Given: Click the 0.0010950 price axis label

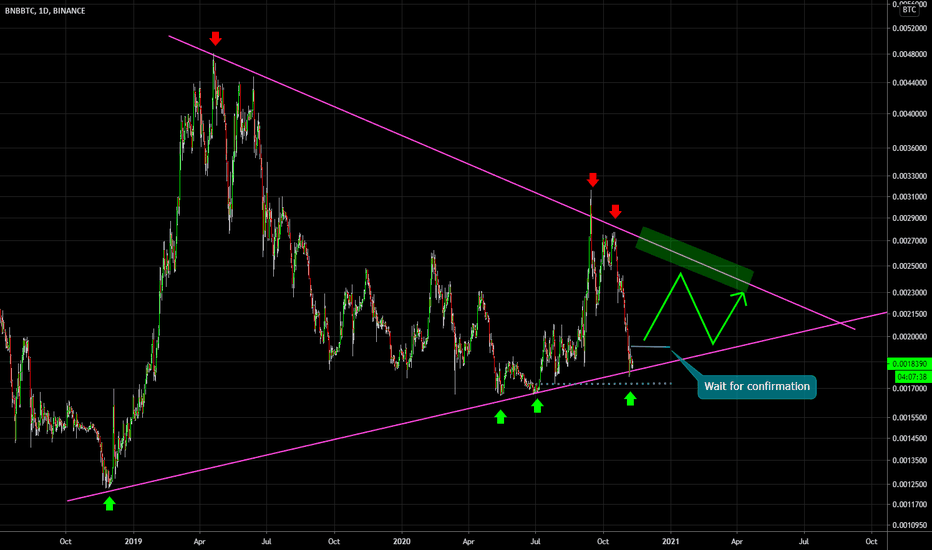Looking at the screenshot, I should (909, 525).
